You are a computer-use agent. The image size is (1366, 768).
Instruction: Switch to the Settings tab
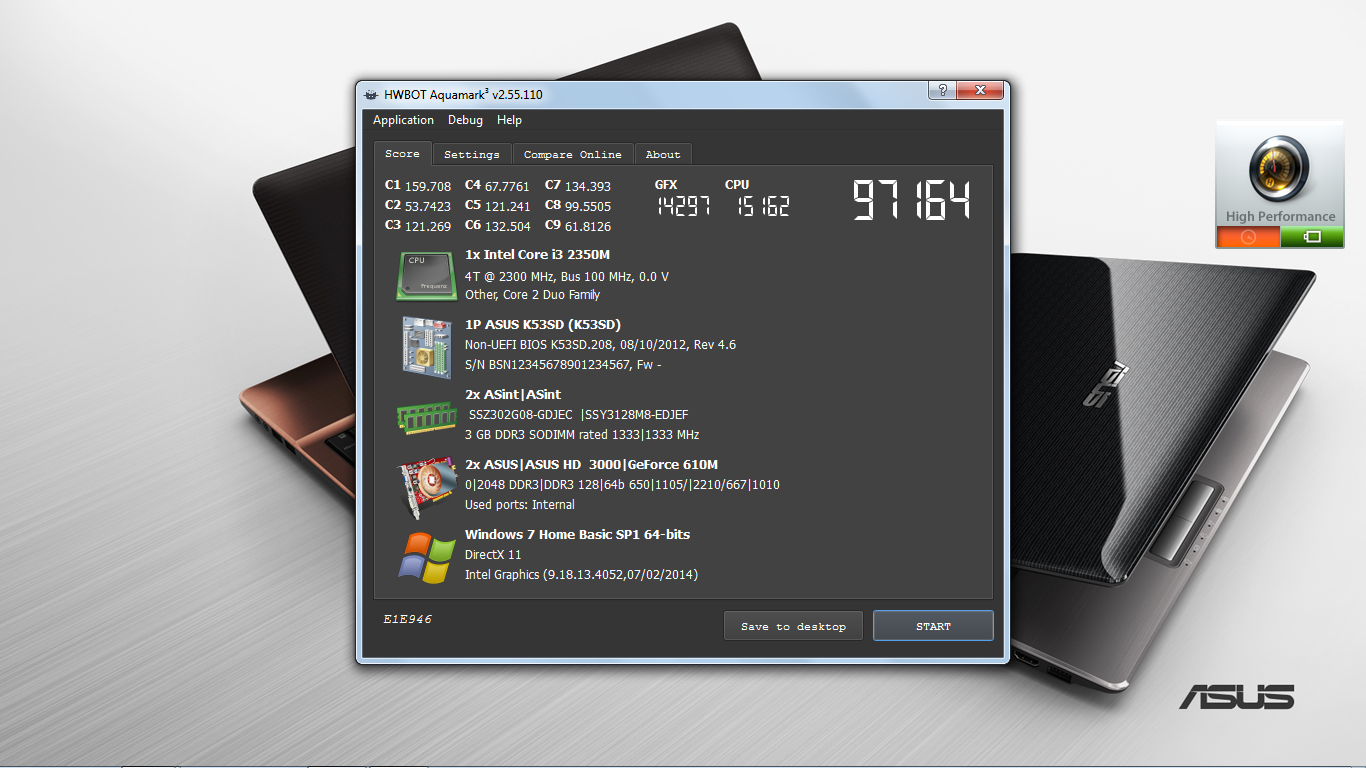click(x=472, y=155)
